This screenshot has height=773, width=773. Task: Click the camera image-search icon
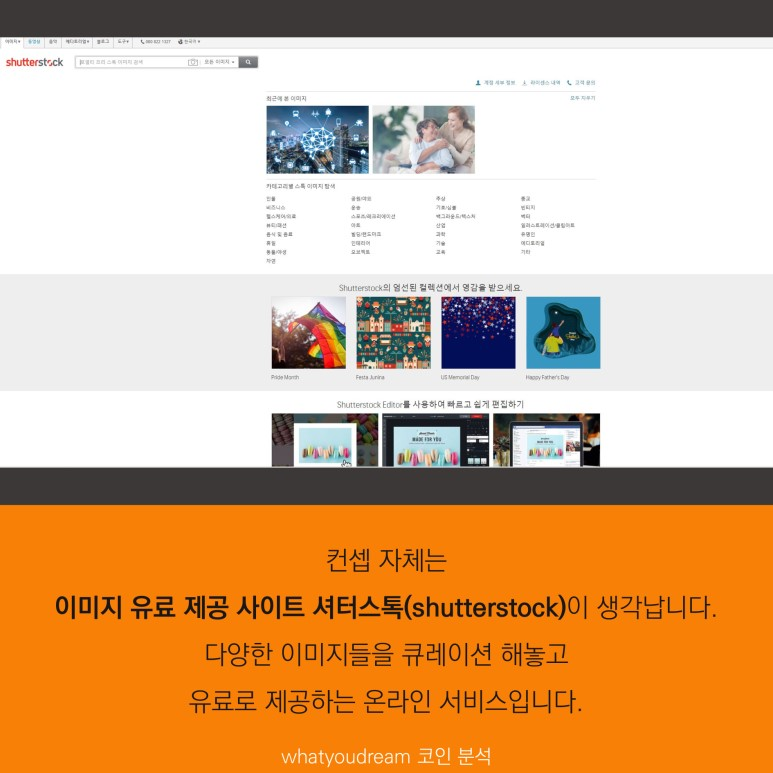coord(193,62)
